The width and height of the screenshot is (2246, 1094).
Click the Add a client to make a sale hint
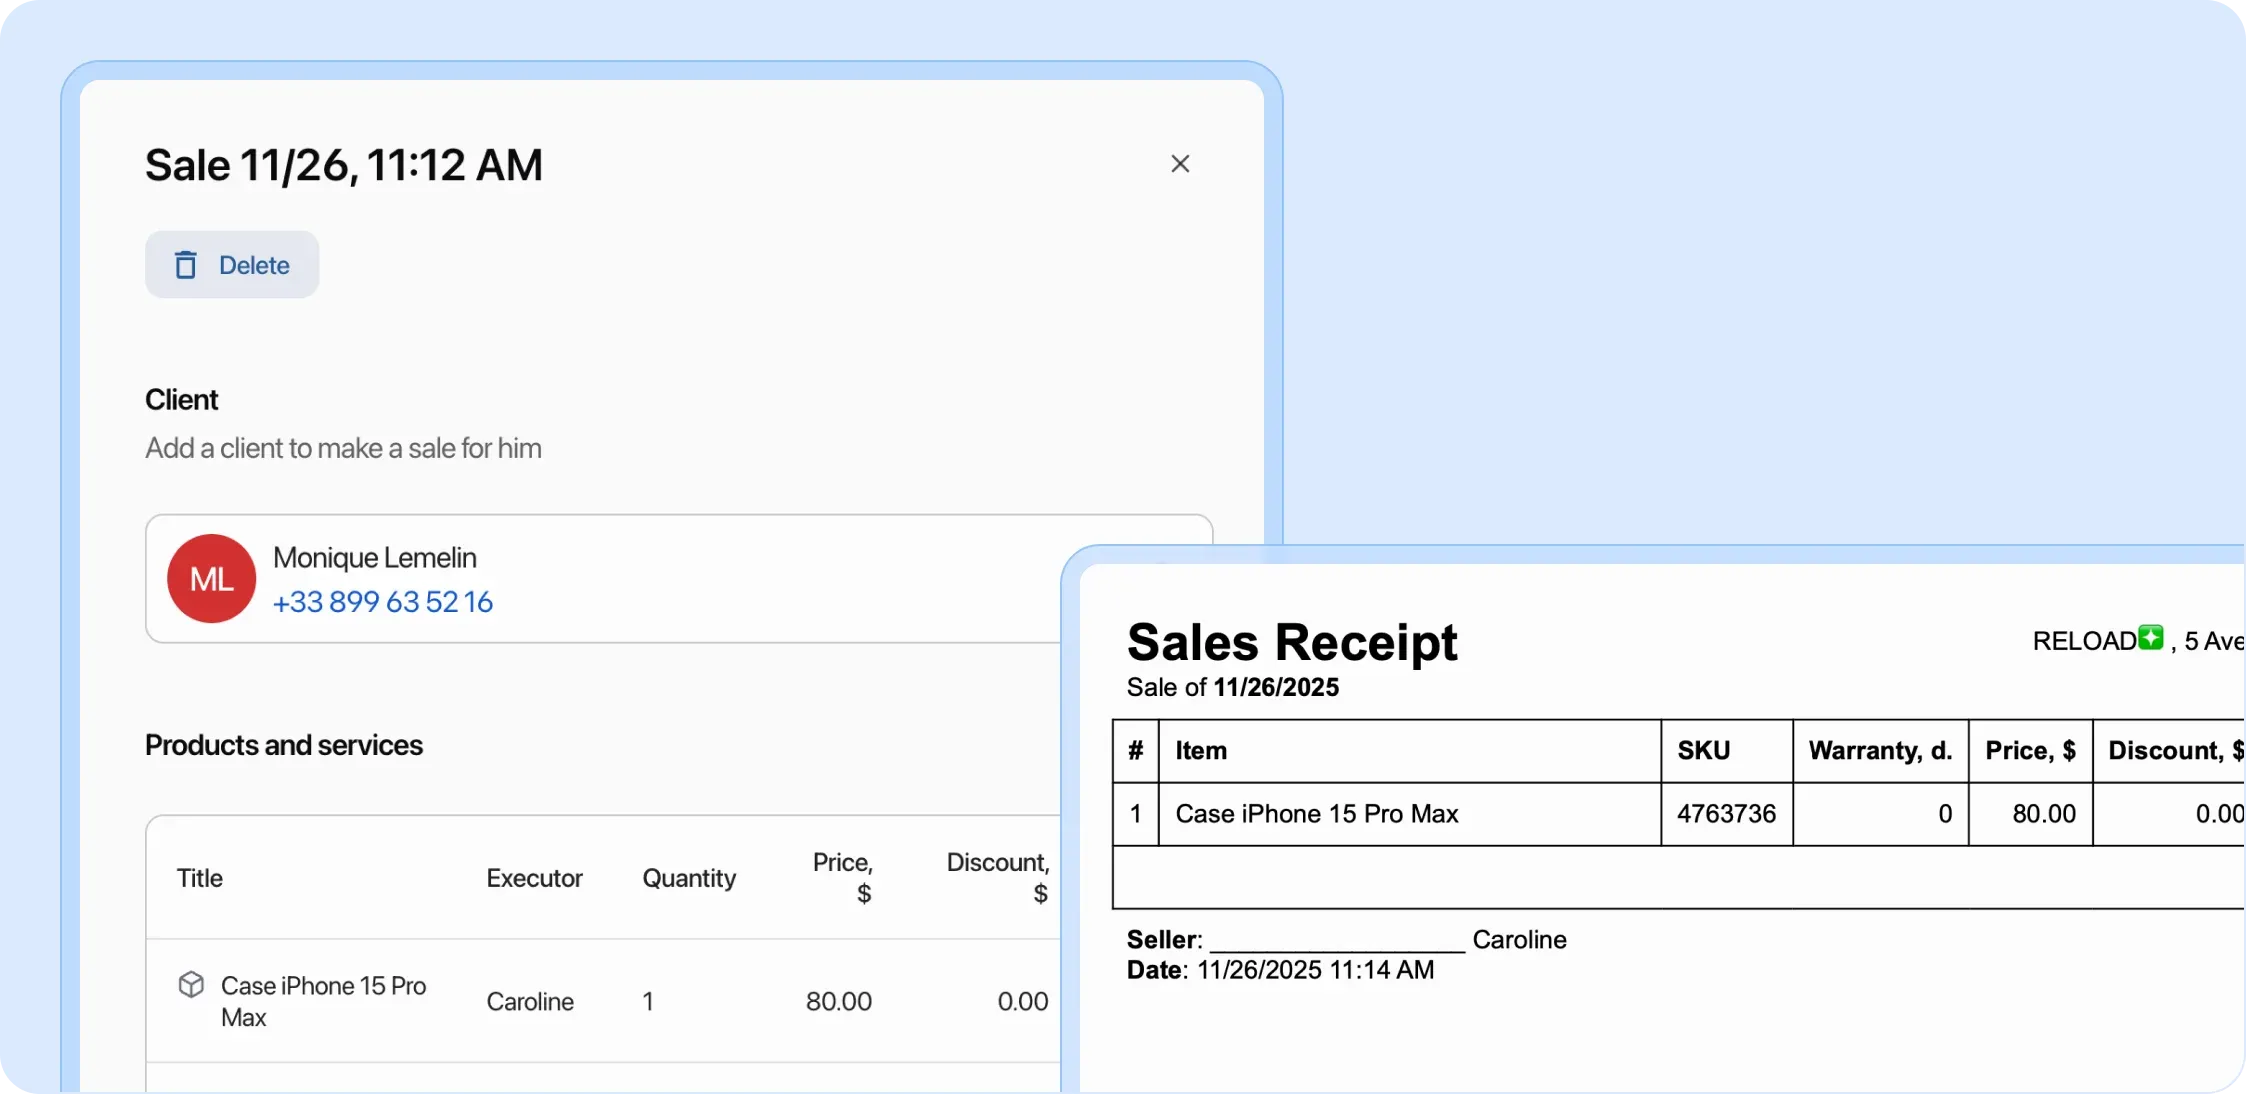click(x=343, y=448)
